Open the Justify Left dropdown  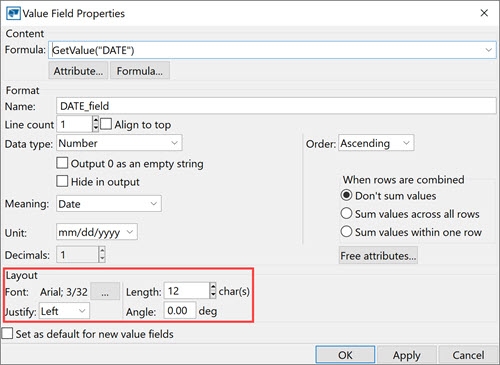pos(64,311)
